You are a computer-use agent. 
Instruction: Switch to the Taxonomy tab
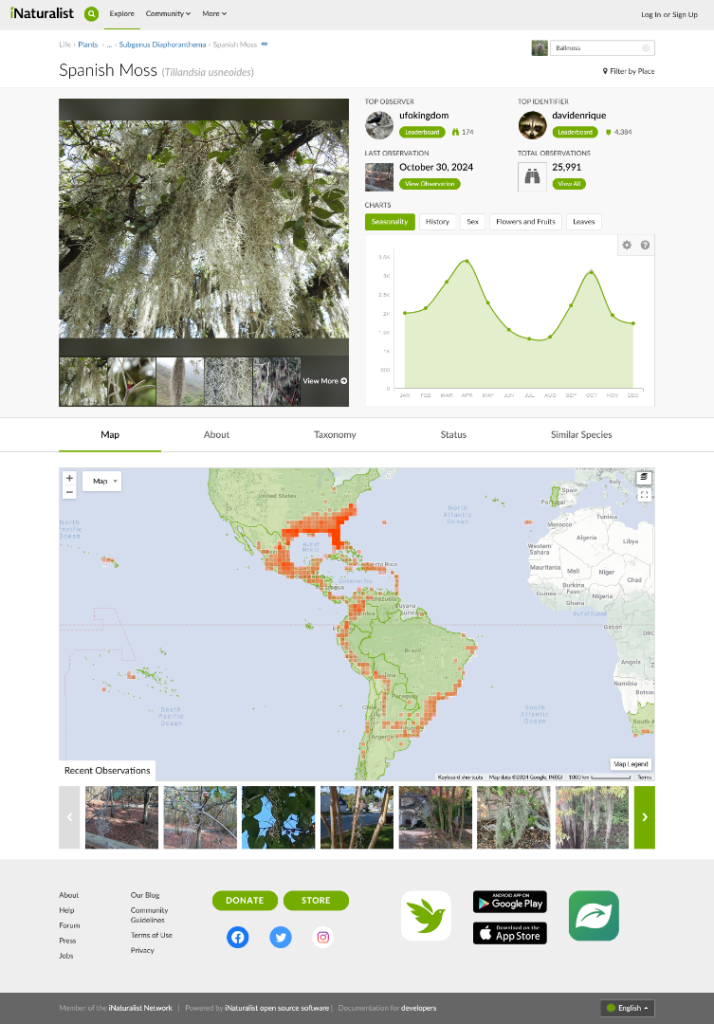pyautogui.click(x=334, y=434)
